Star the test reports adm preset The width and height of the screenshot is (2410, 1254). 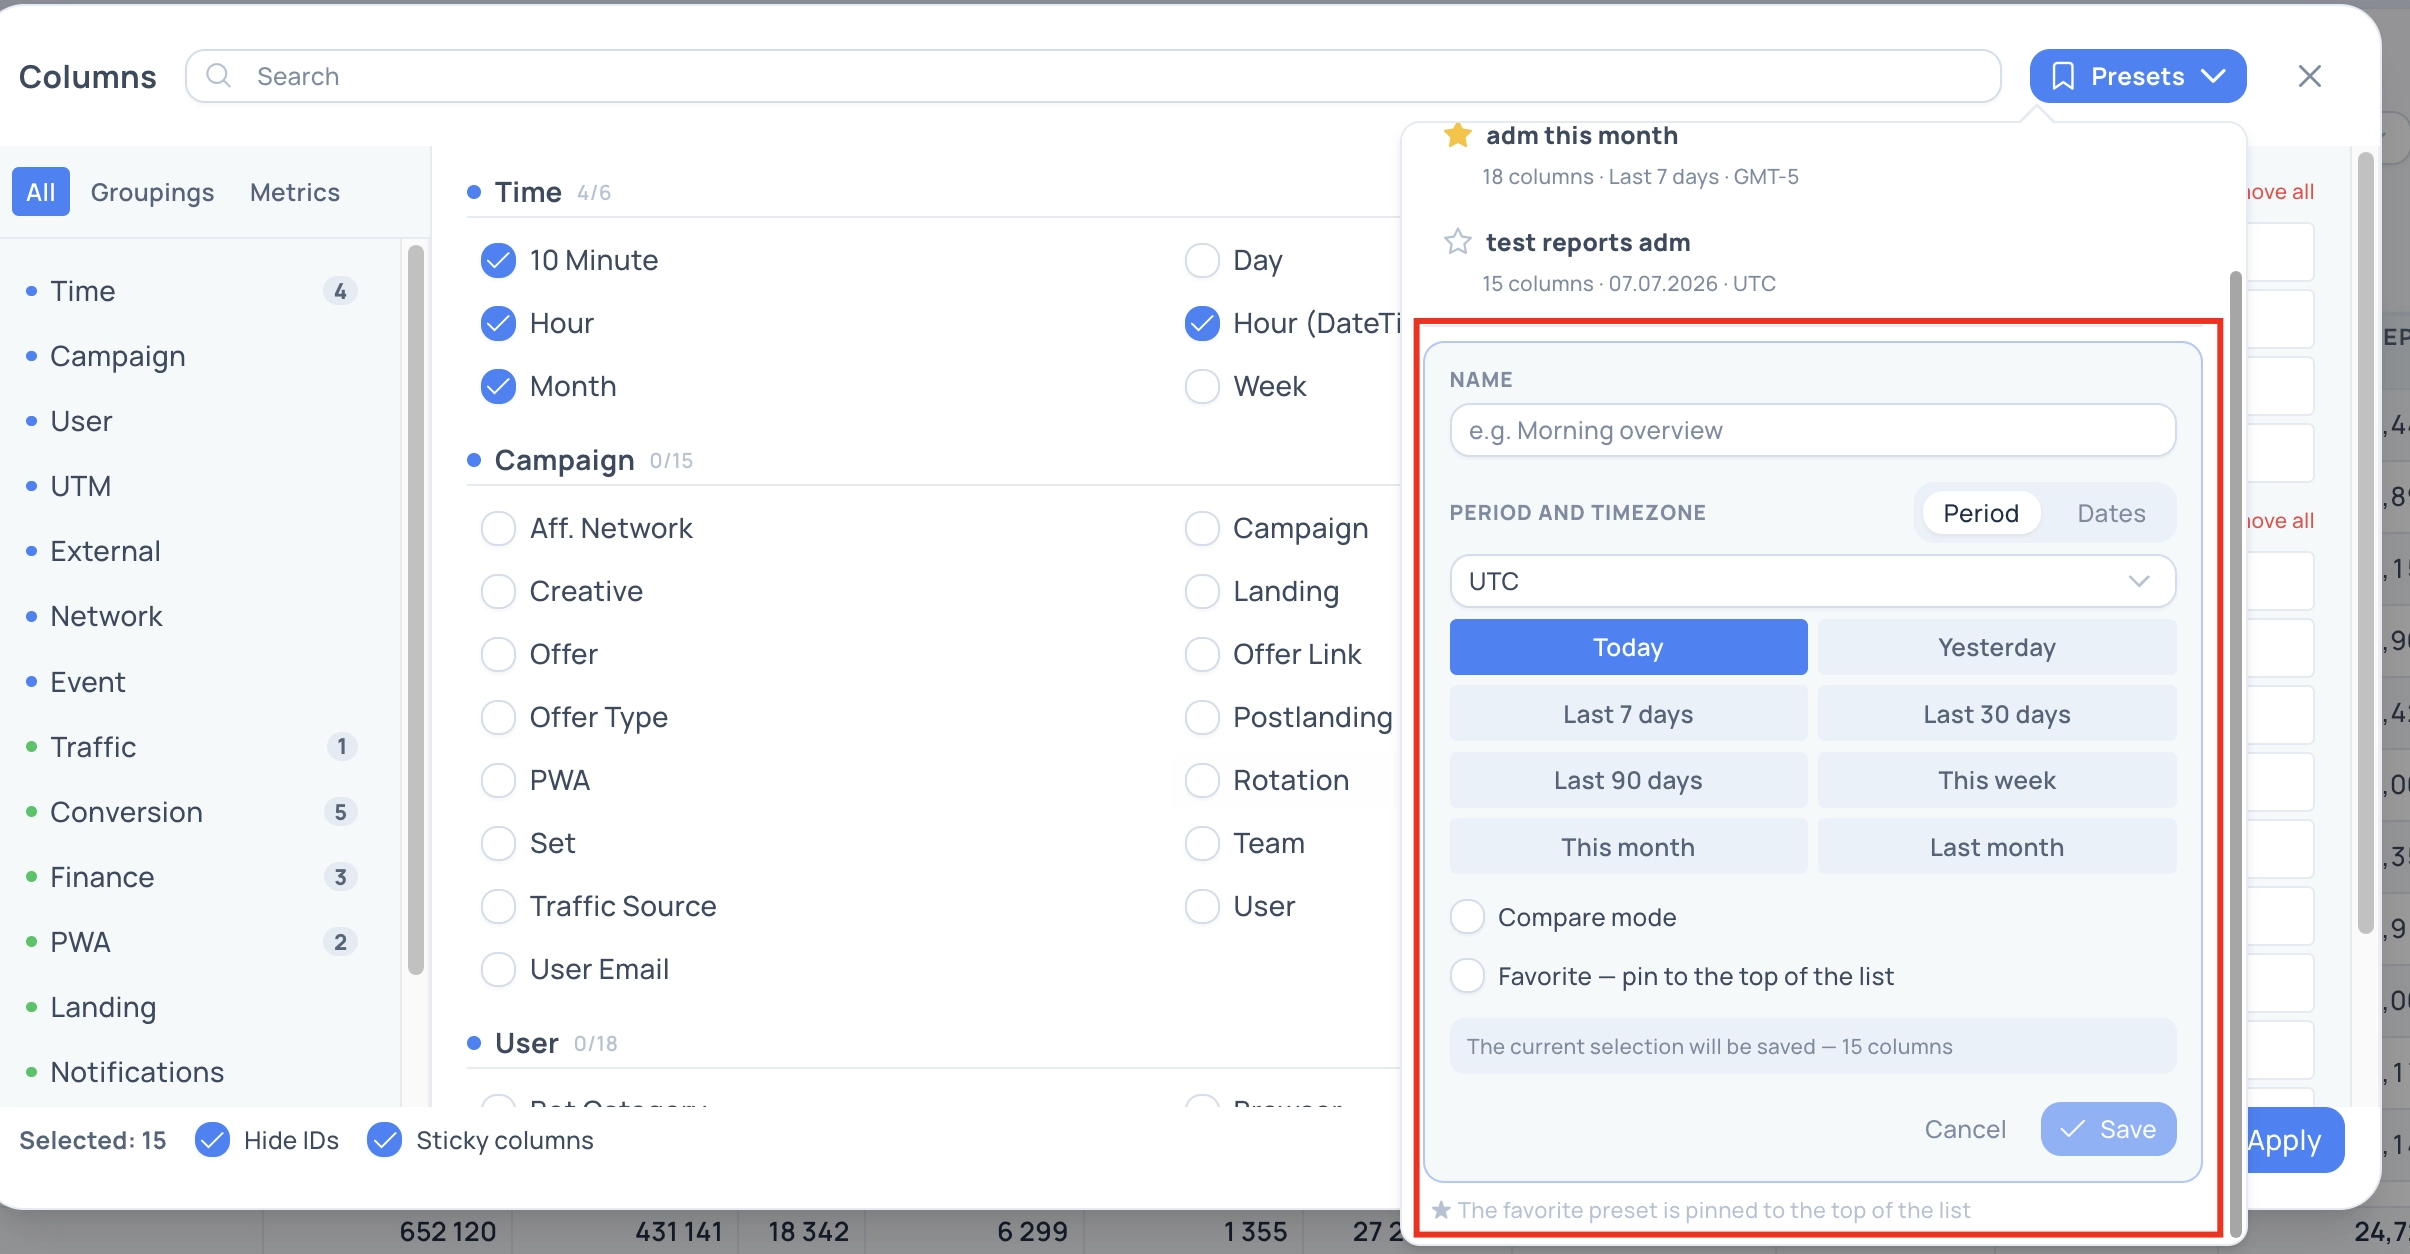point(1457,242)
